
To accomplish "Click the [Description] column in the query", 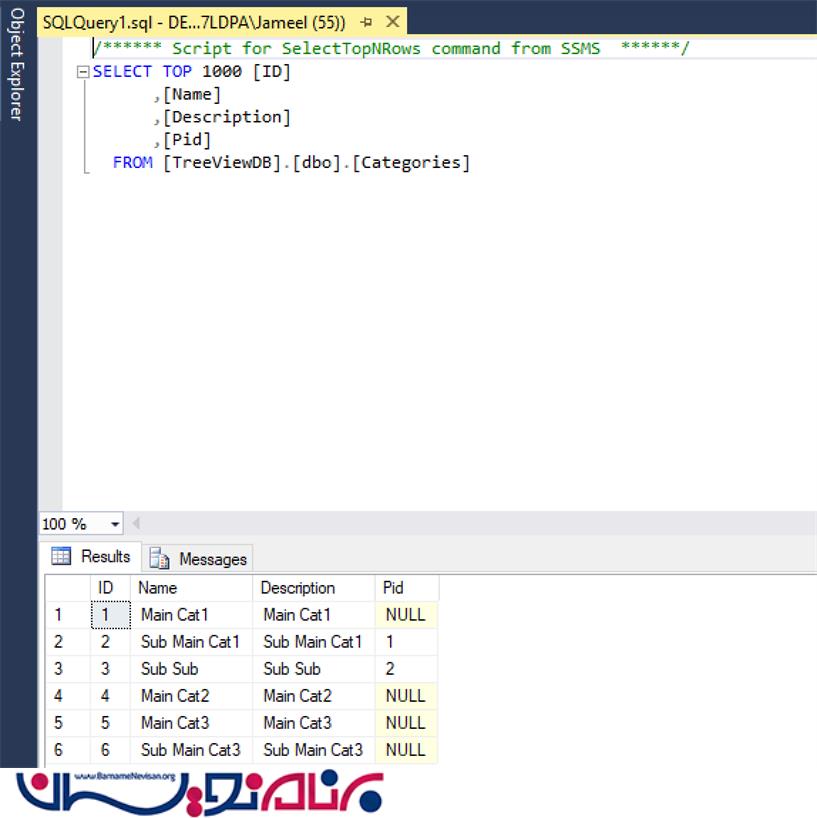I will coord(226,117).
